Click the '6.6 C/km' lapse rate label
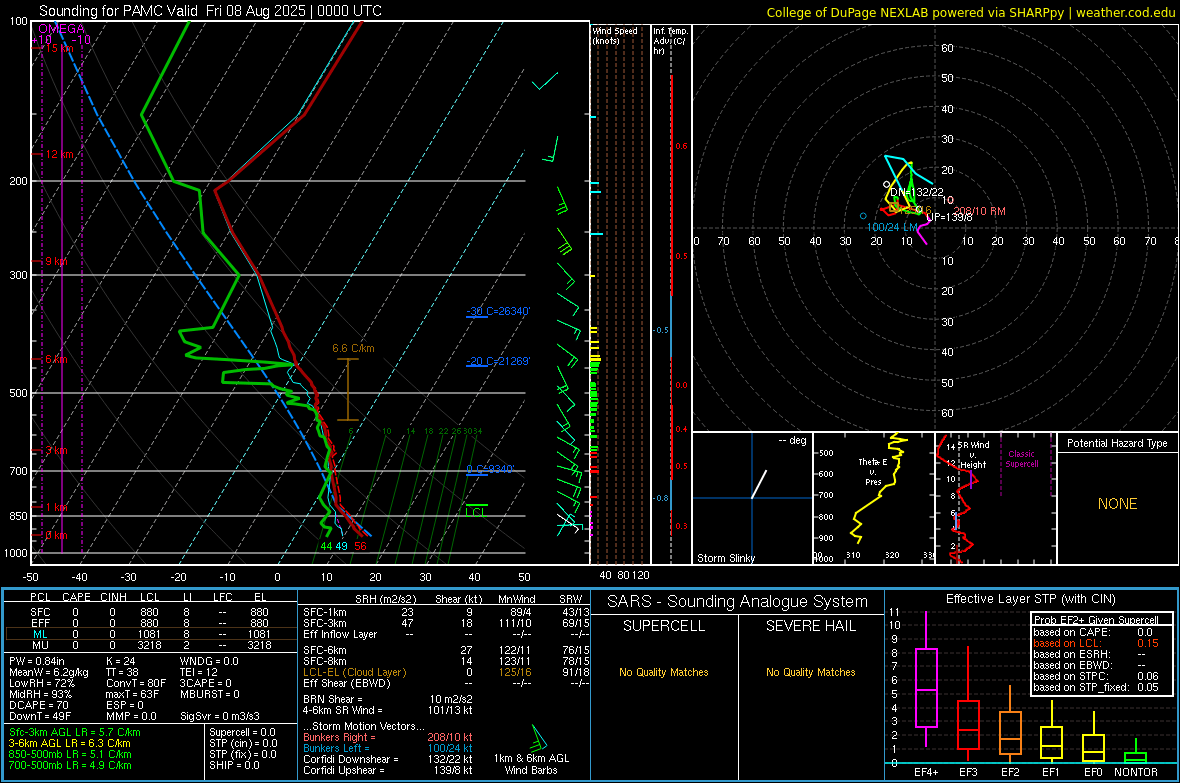 click(353, 349)
